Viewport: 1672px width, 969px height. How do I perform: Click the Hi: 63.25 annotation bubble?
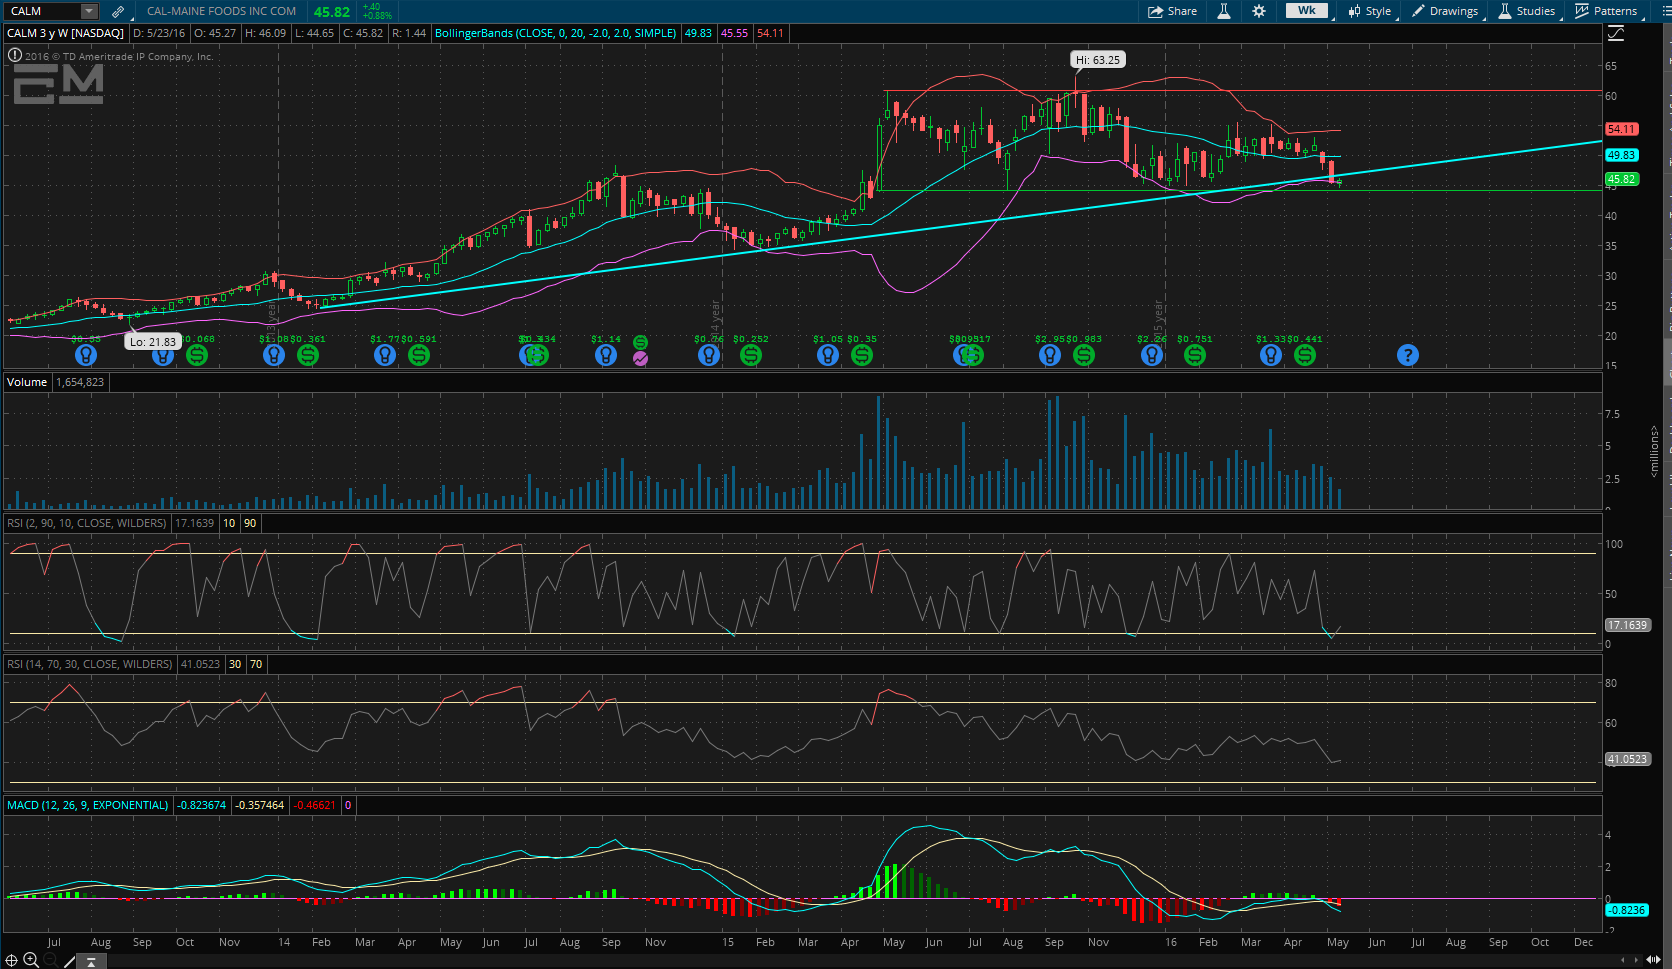pos(1097,59)
